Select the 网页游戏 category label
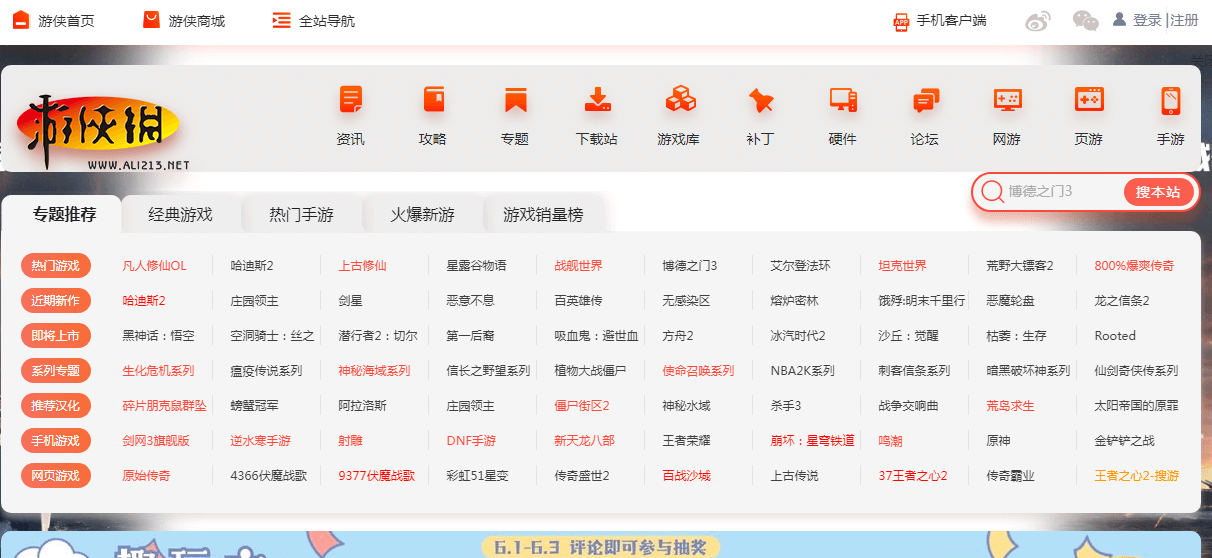Image resolution: width=1212 pixels, height=558 pixels. point(56,475)
